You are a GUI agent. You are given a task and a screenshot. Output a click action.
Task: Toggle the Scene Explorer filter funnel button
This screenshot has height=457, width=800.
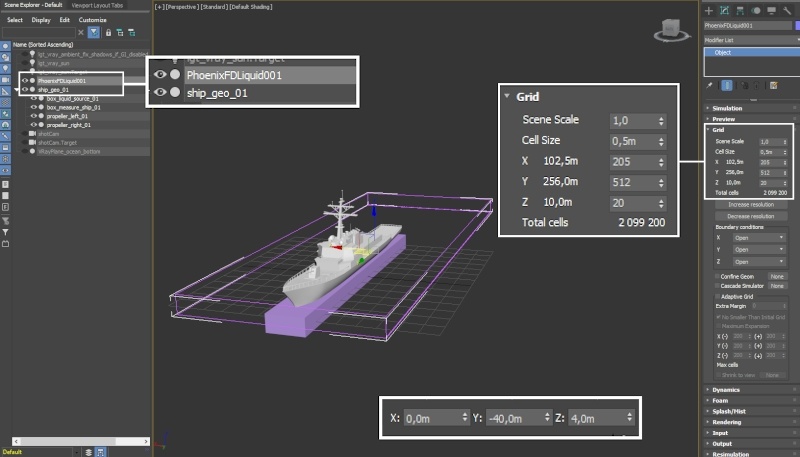click(x=94, y=33)
